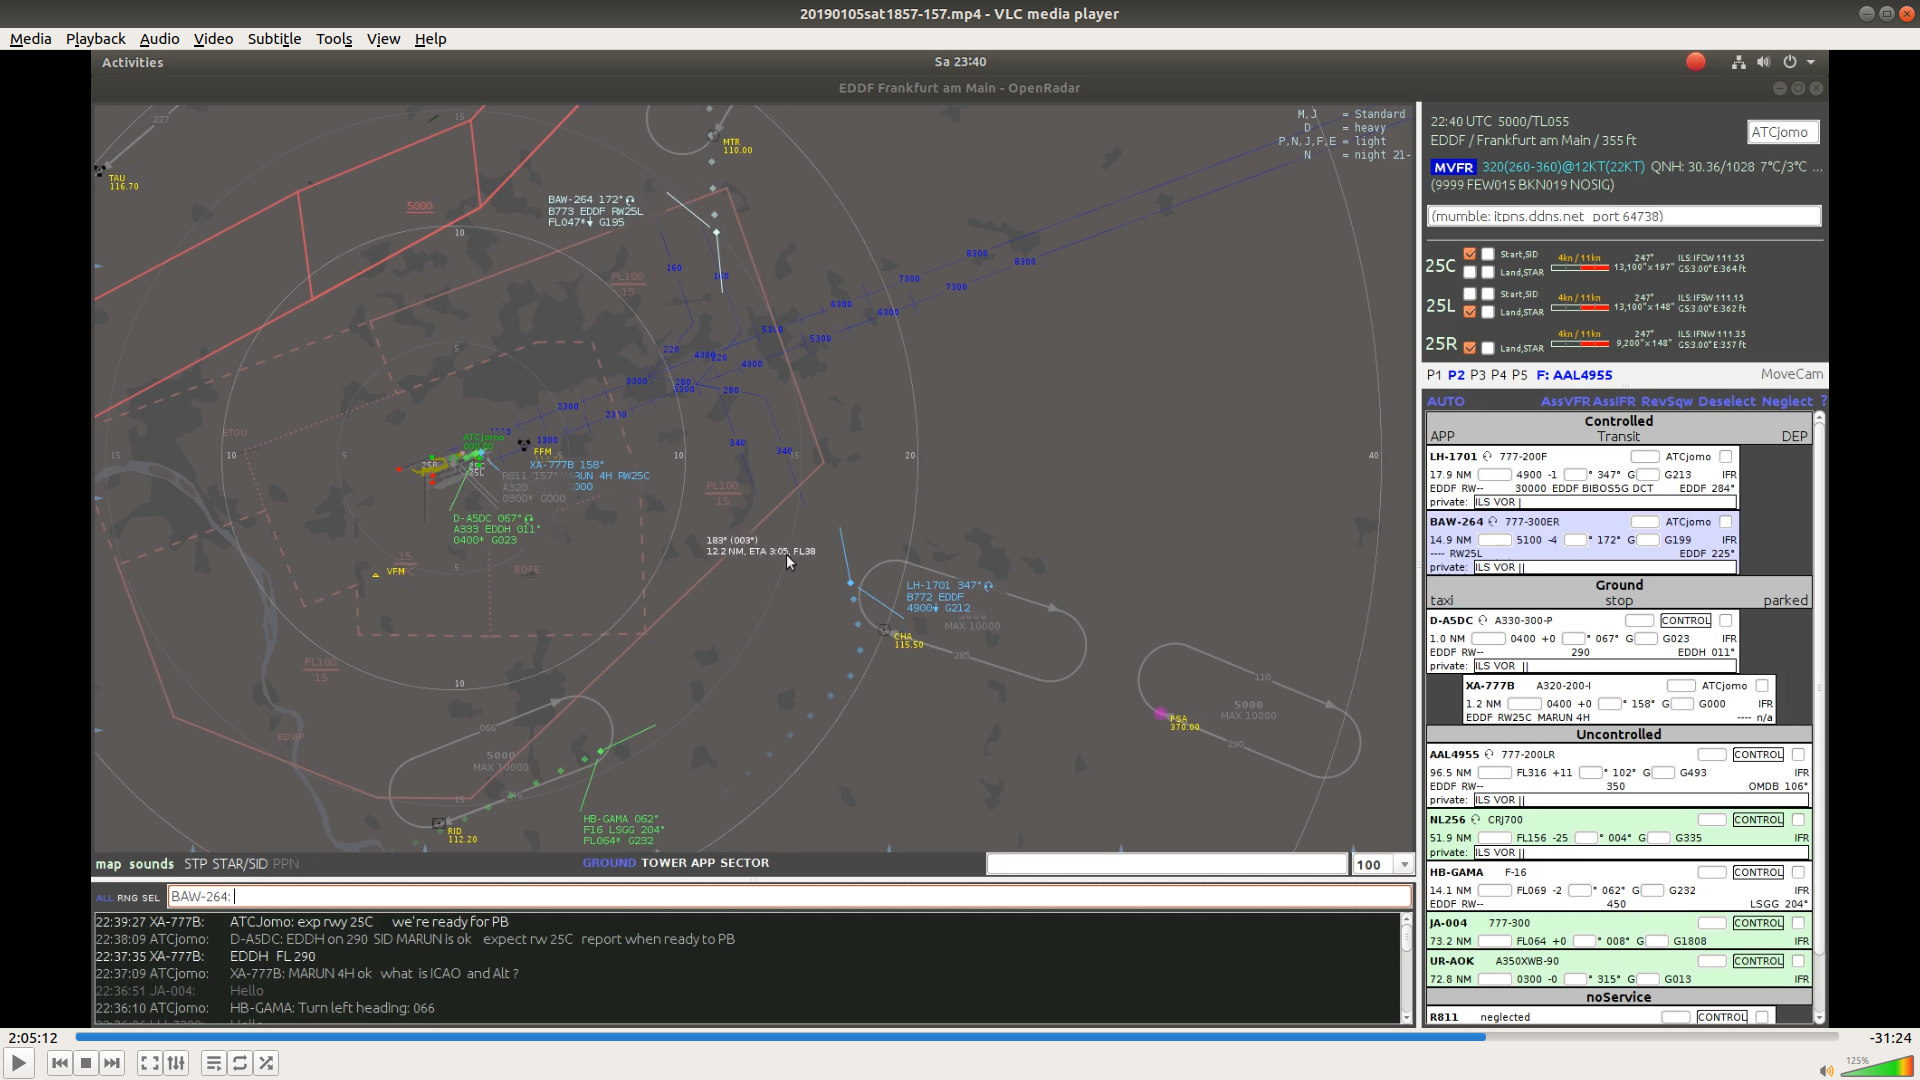Click CONTROL button on HB-GAMA strip
The image size is (1920, 1080).
point(1758,873)
